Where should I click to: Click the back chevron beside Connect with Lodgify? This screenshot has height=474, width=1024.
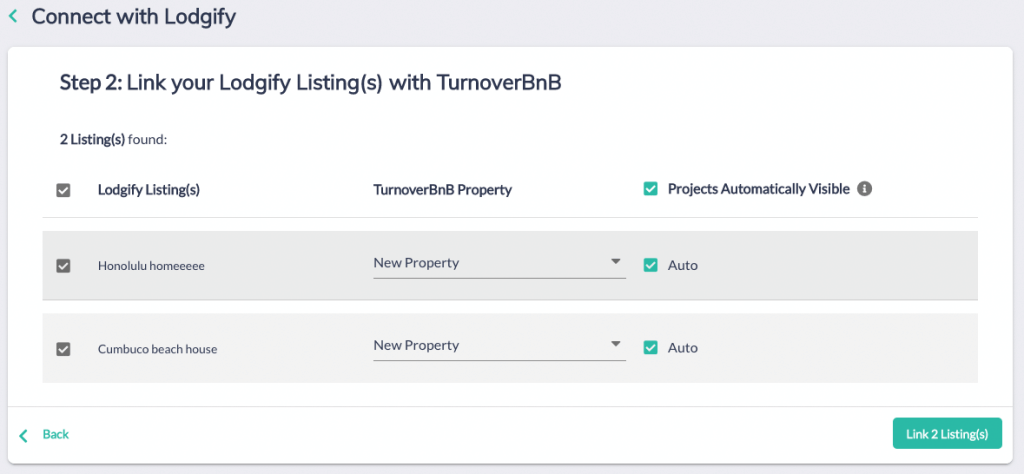pos(13,16)
